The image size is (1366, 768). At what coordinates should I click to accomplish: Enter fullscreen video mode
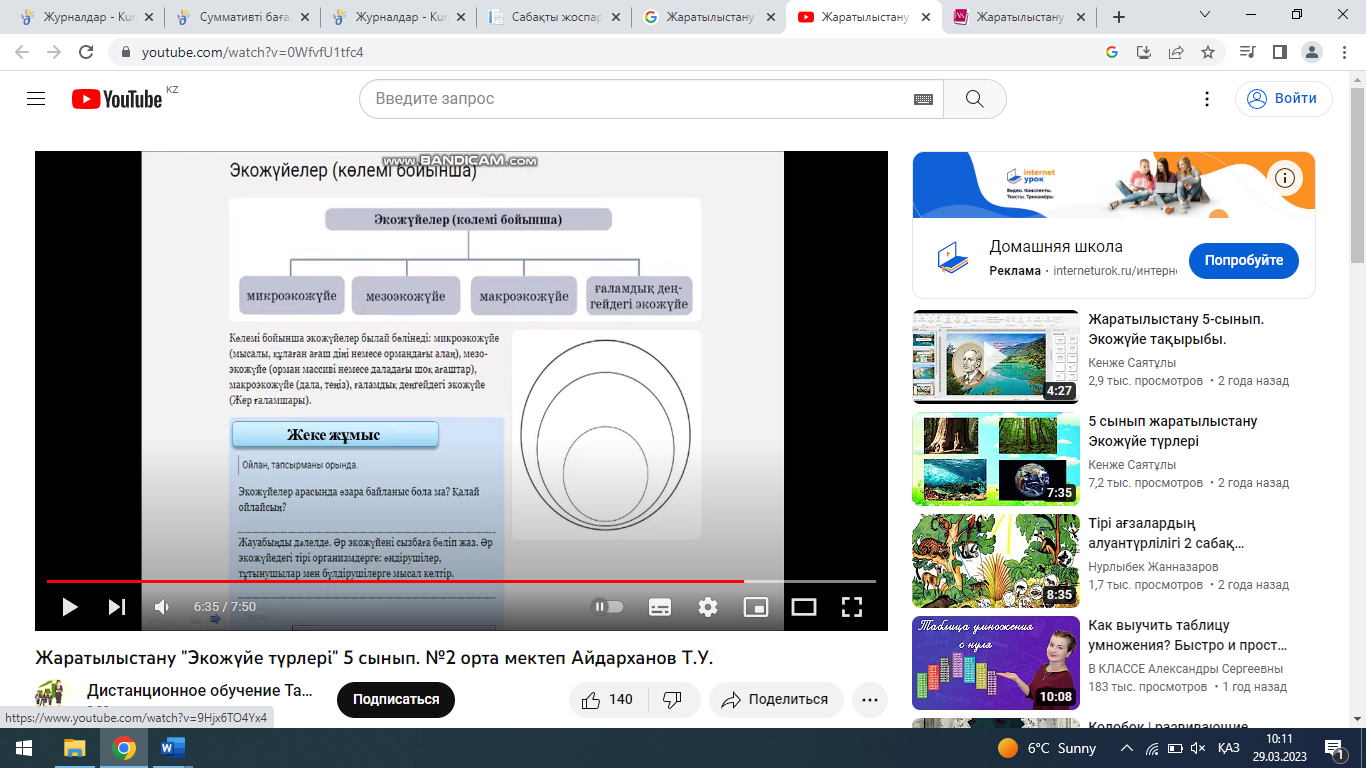pyautogui.click(x=851, y=606)
